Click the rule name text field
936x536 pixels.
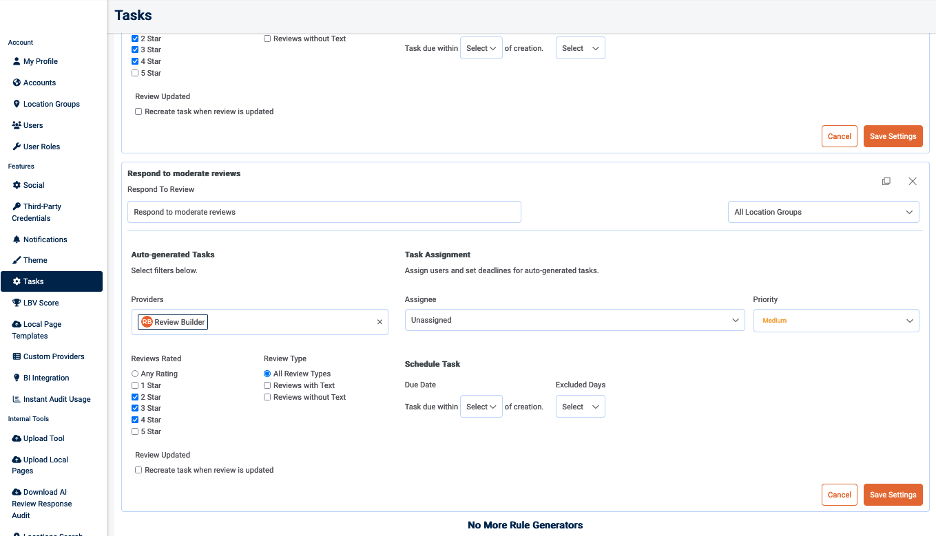[324, 212]
